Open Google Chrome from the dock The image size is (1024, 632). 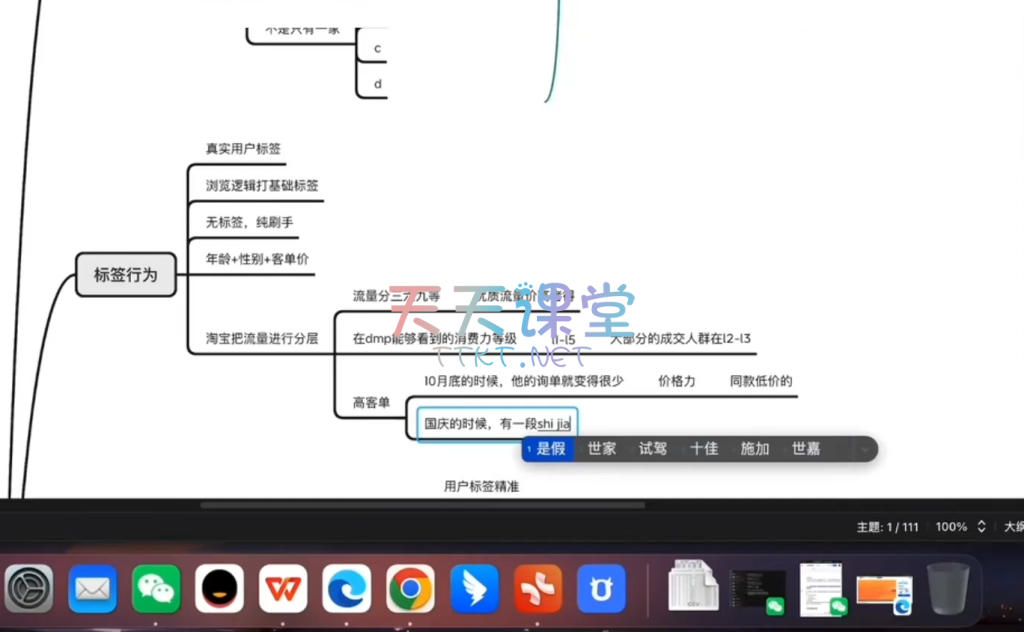coord(410,588)
